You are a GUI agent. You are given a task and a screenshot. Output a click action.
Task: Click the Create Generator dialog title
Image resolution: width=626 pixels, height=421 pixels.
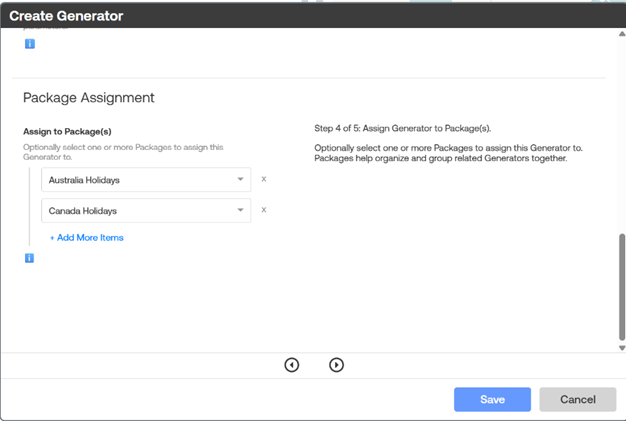[66, 16]
